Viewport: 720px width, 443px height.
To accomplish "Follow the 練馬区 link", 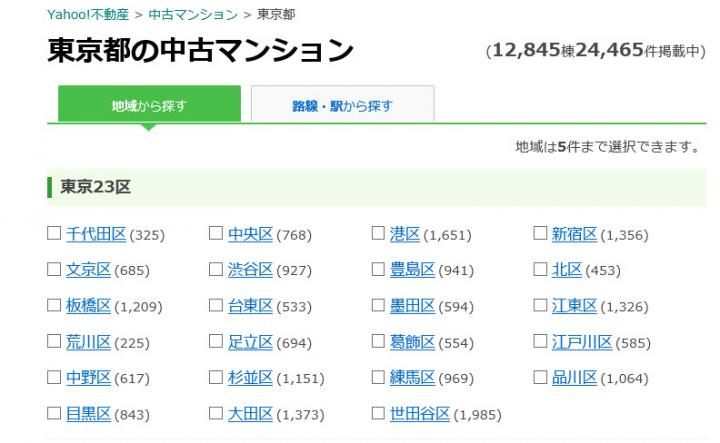I will (x=412, y=377).
